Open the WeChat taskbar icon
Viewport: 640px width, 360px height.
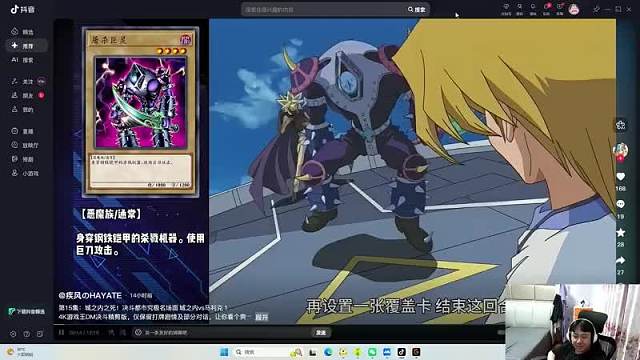point(372,352)
